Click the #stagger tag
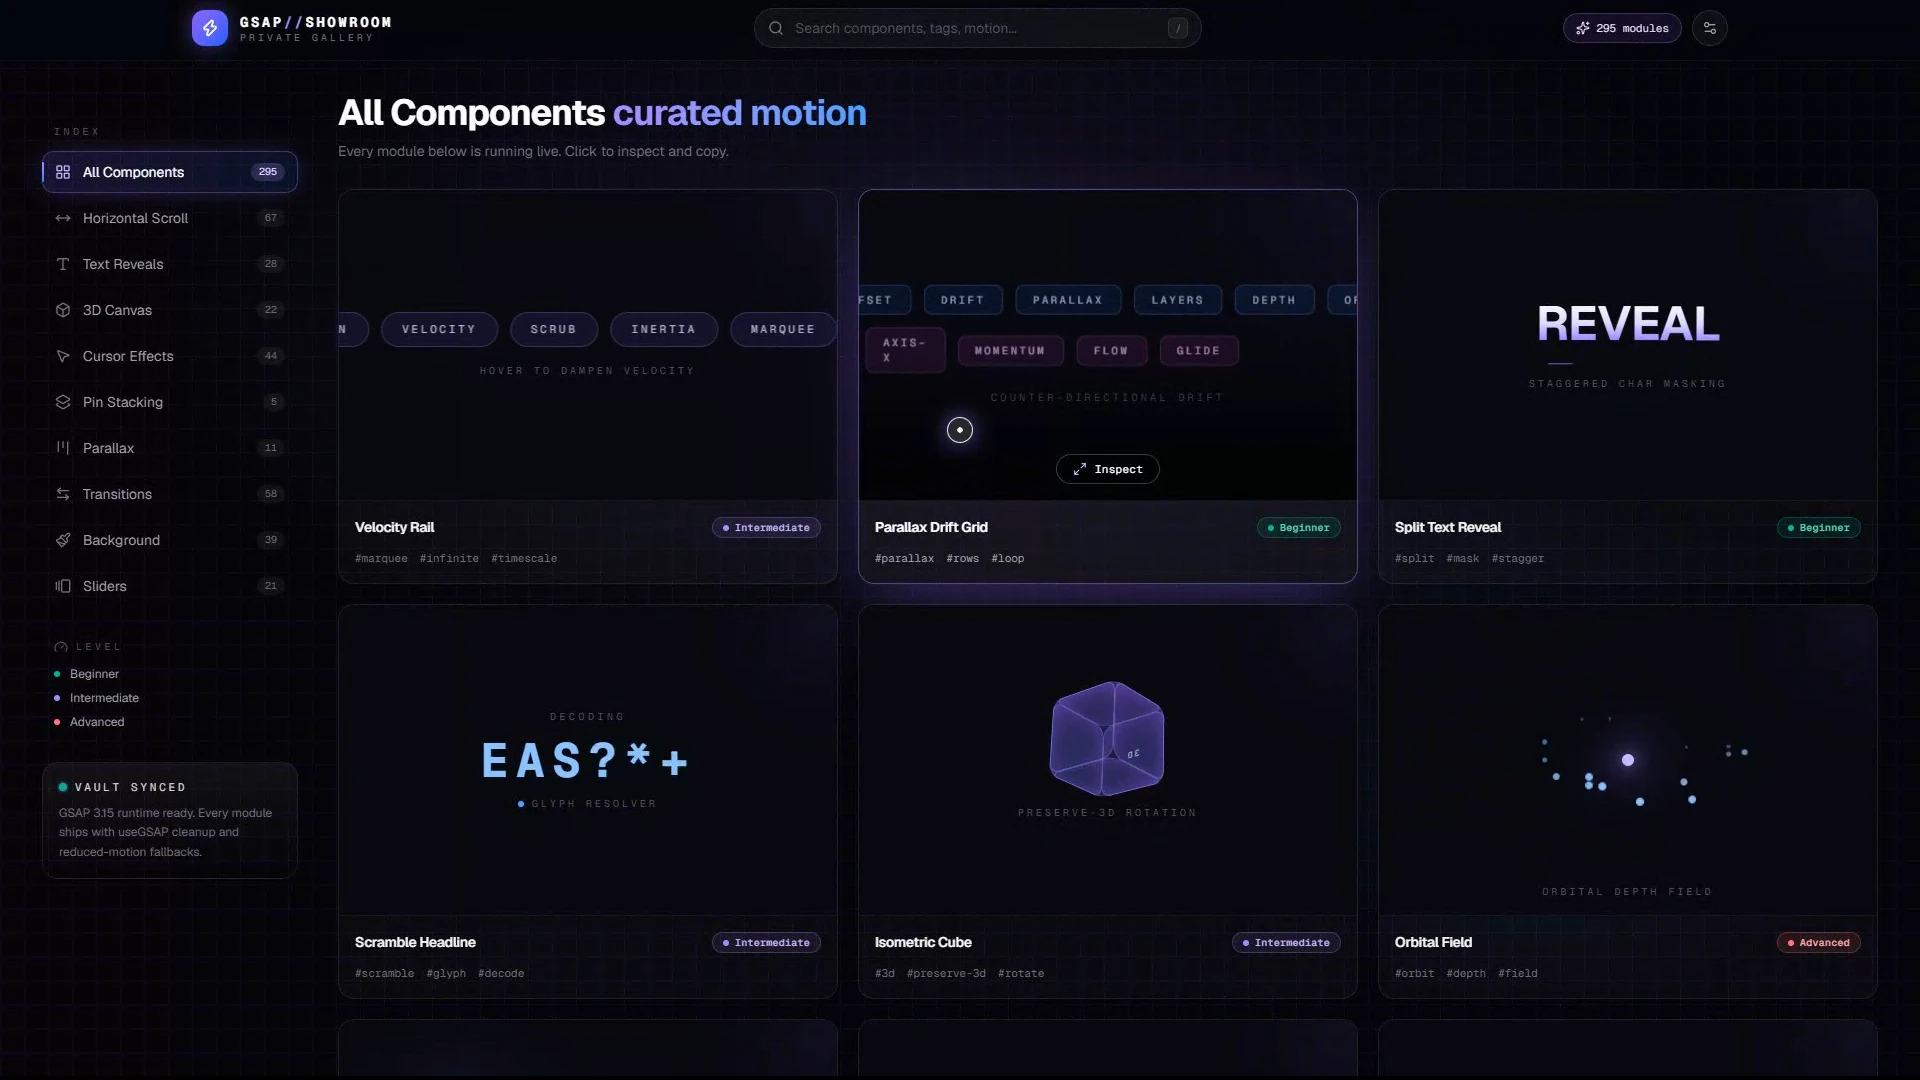The image size is (1920, 1080). coord(1517,558)
